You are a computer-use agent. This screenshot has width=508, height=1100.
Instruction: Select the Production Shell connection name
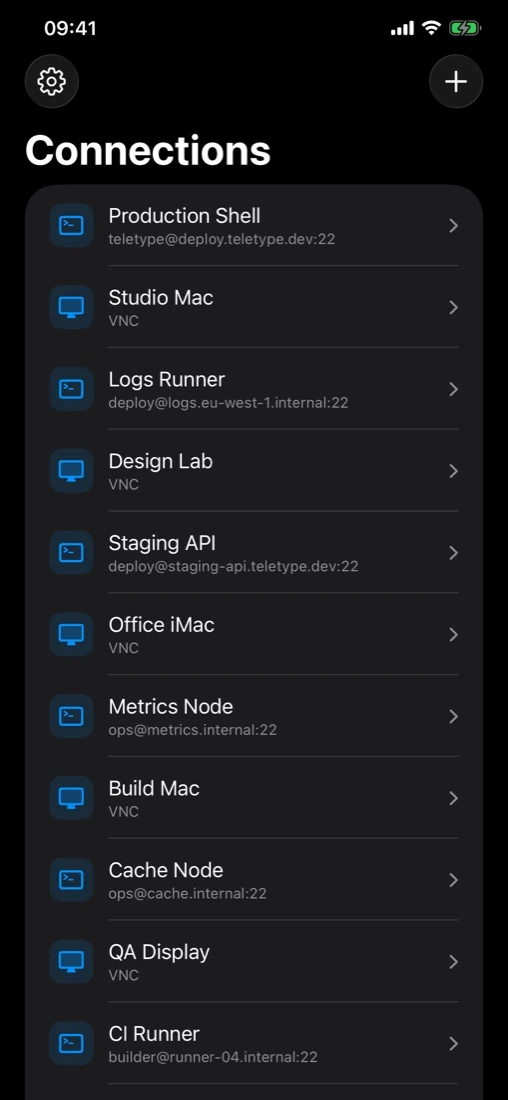pos(185,215)
